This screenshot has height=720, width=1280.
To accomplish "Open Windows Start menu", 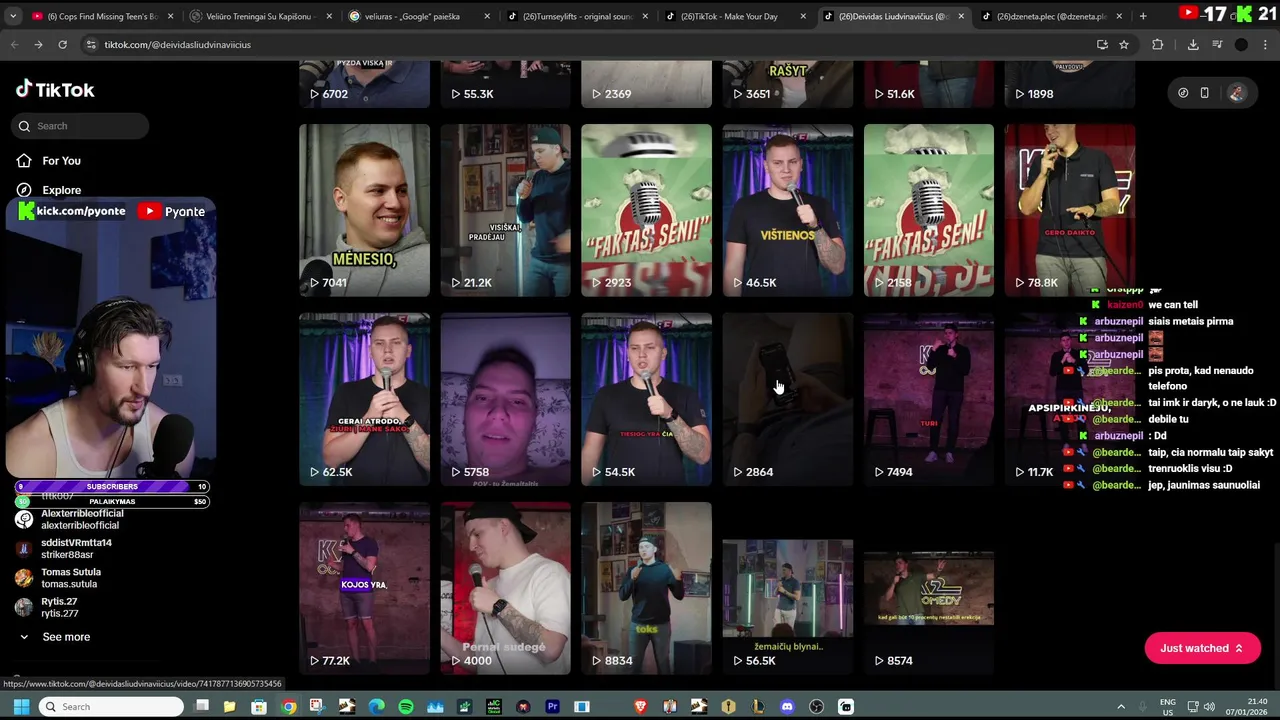I will [20, 707].
